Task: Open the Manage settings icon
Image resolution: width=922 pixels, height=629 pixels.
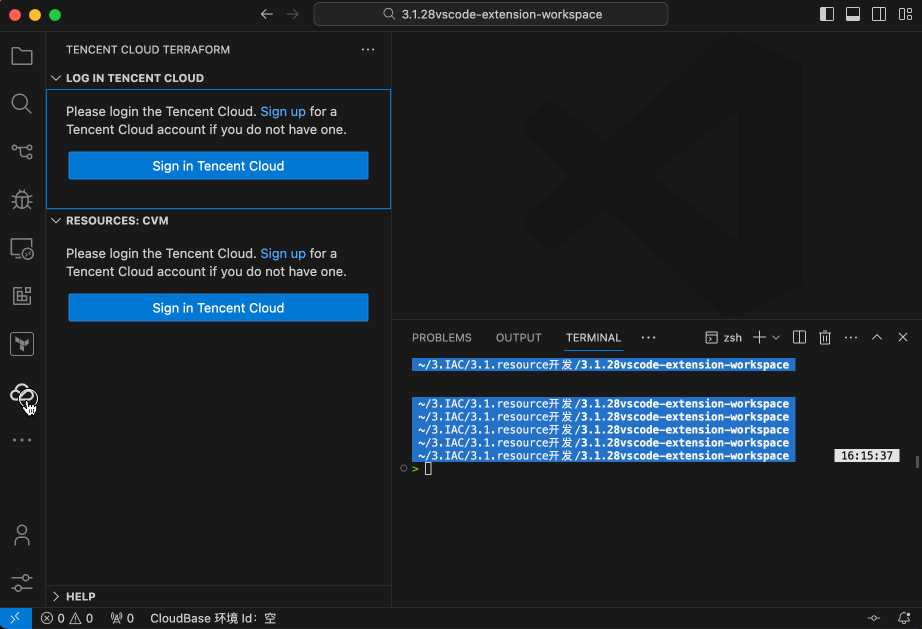Action: 22,583
